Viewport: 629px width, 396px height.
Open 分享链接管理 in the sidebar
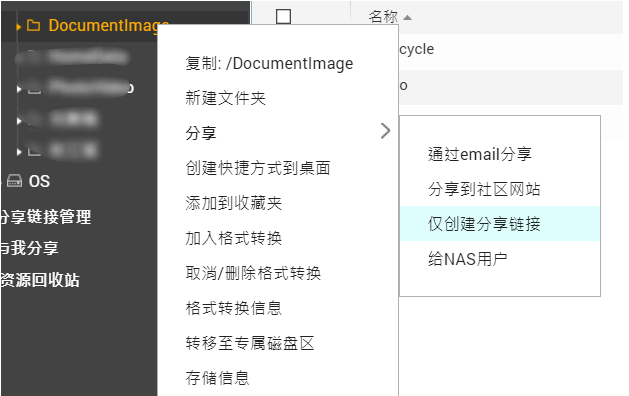[x=46, y=217]
